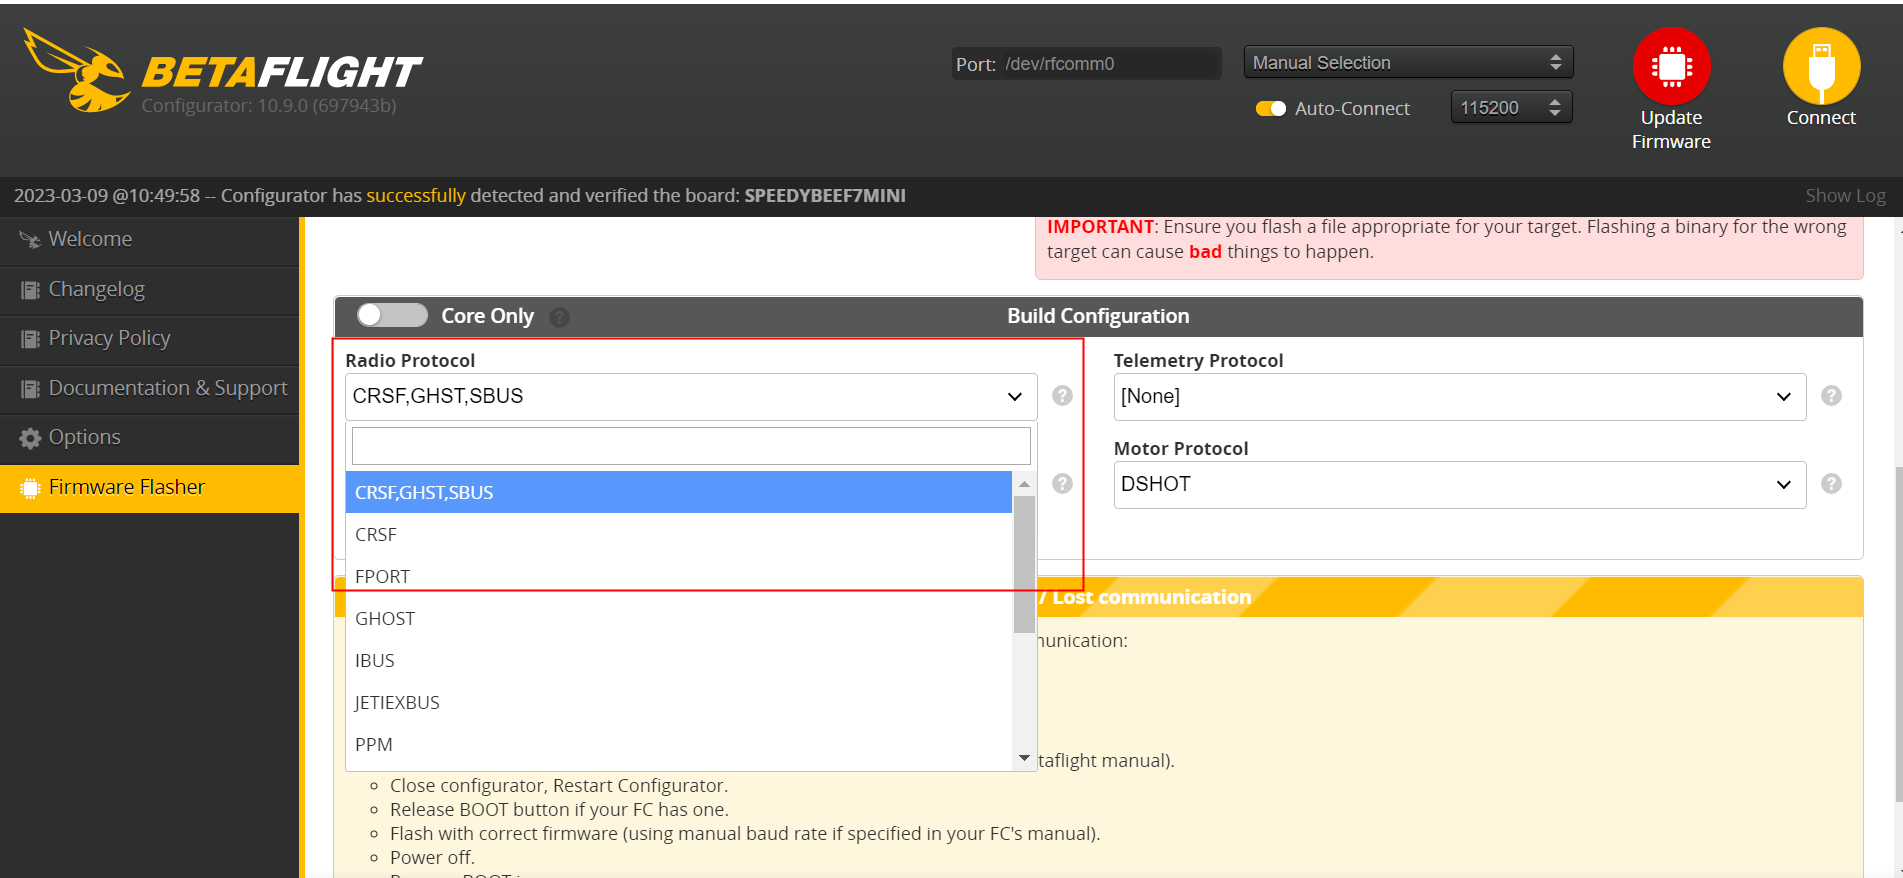Viewport: 1903px width, 878px height.
Task: Click the Build Configuration header text
Action: coord(1098,316)
